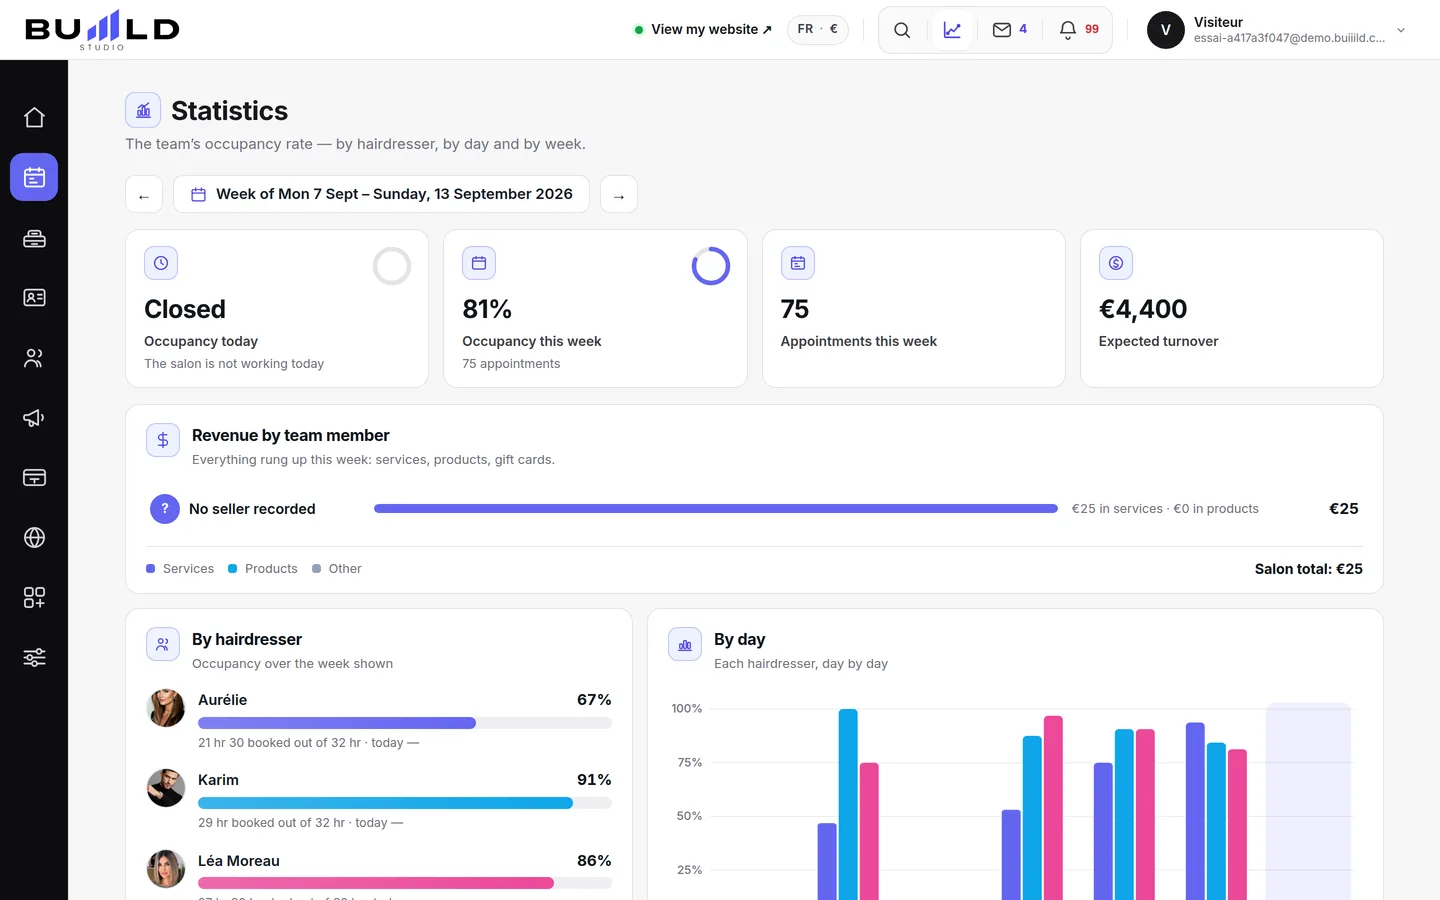Click the 100% cyan bar in By day chart
This screenshot has width=1440, height=900.
848,804
